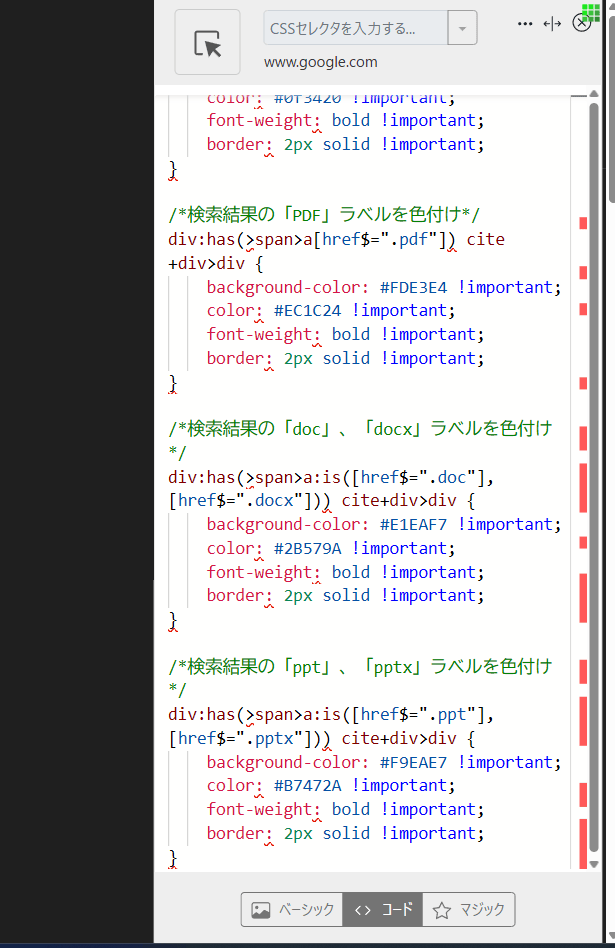Click the background-color #F9EAE7 line
Viewport: 615px width, 948px height.
[x=384, y=762]
